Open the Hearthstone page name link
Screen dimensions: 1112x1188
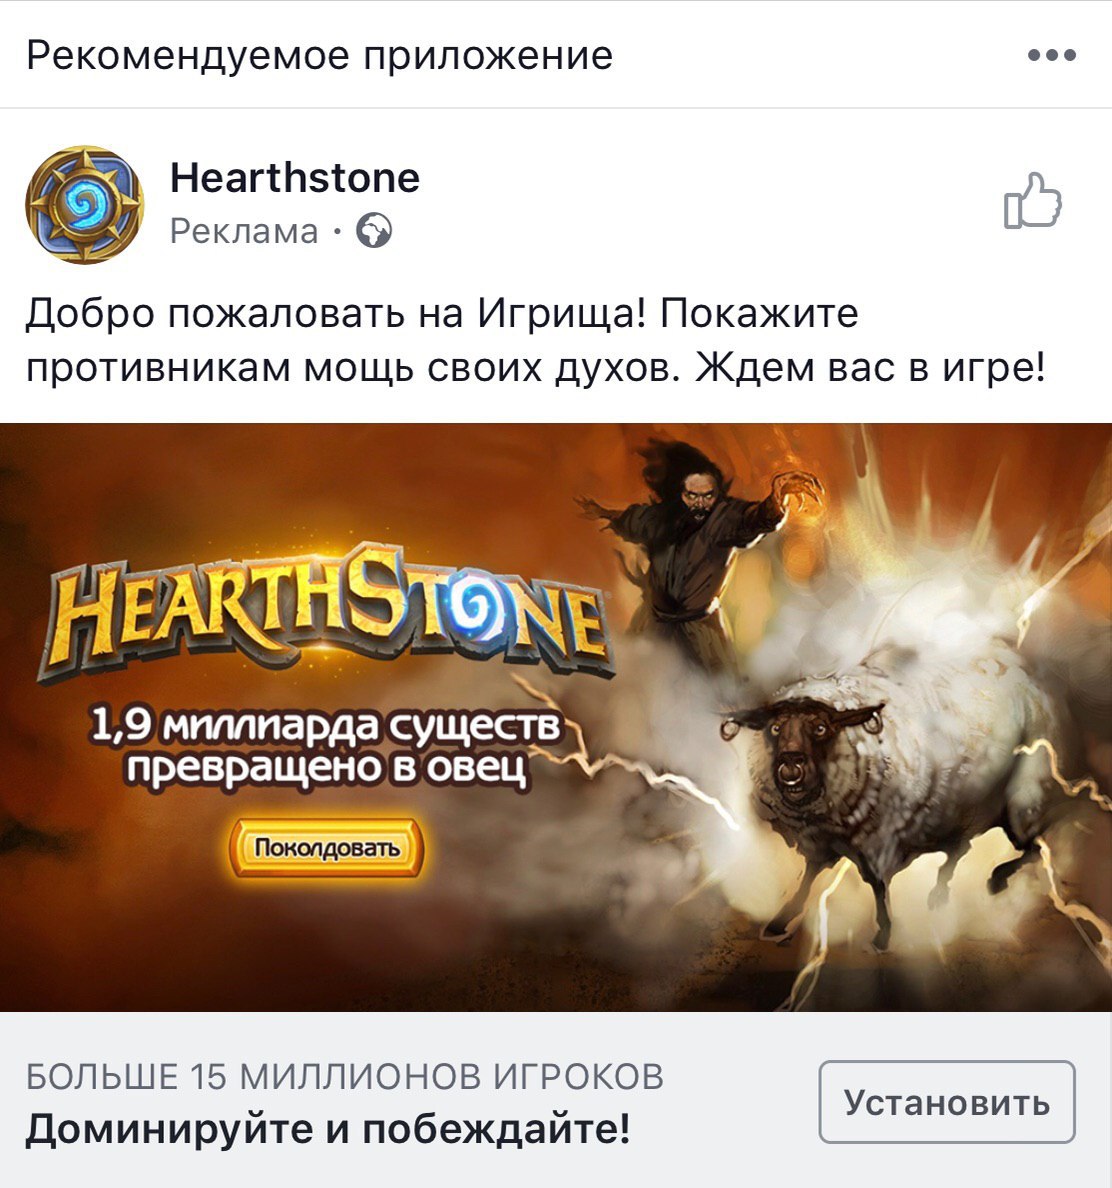[x=295, y=178]
